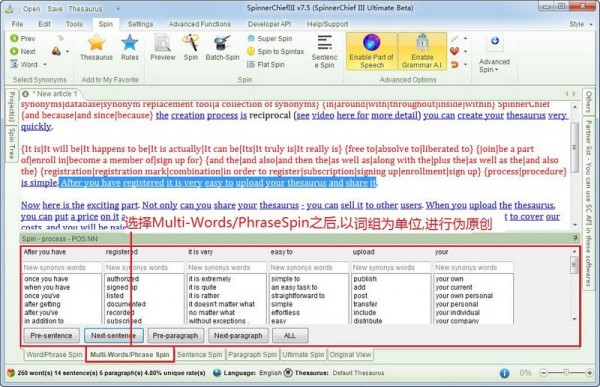Click the red heart favorite icon

click(454, 51)
